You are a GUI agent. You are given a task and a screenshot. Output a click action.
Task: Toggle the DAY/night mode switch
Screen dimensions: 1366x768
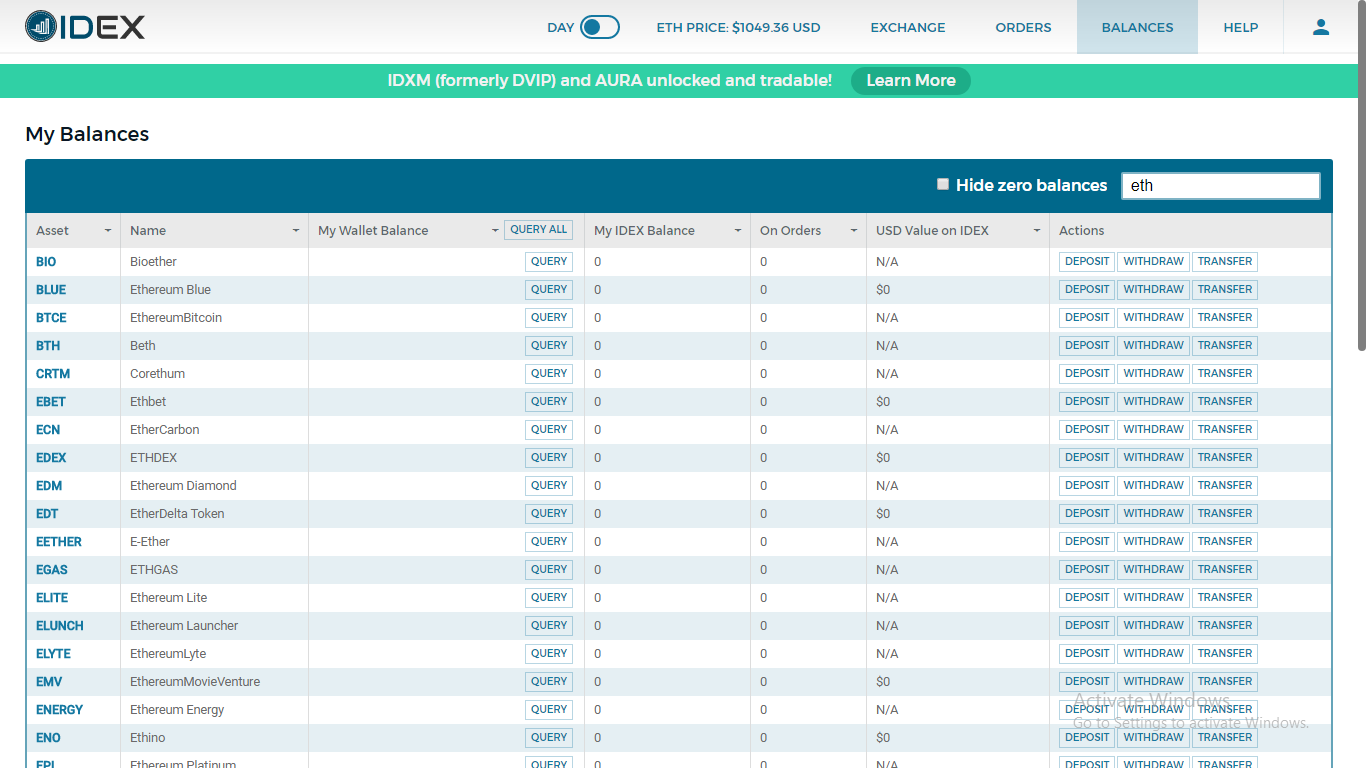click(x=600, y=27)
